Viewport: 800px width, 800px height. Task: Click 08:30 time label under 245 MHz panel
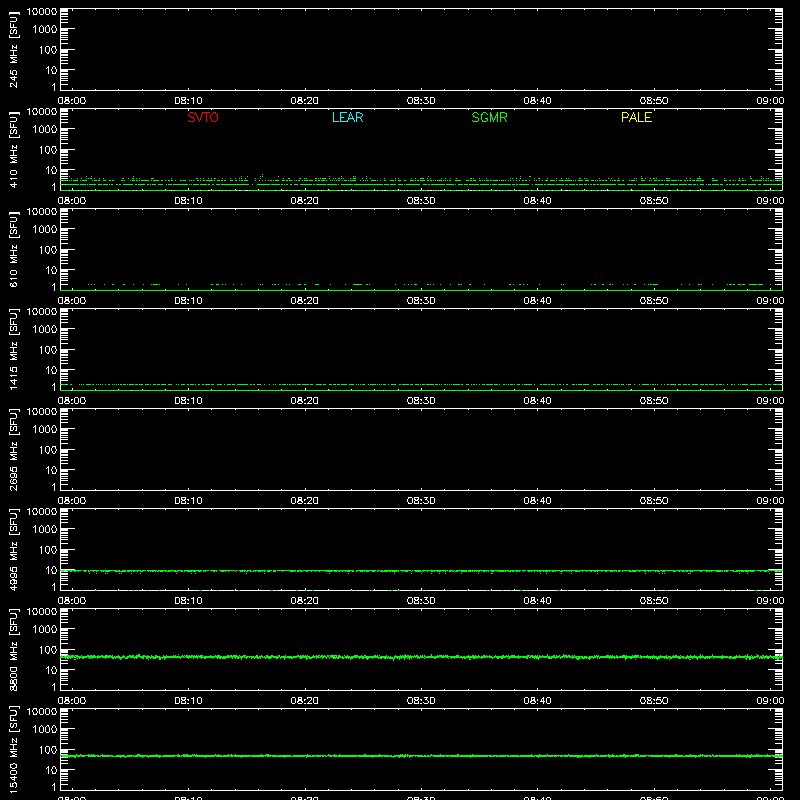click(421, 101)
